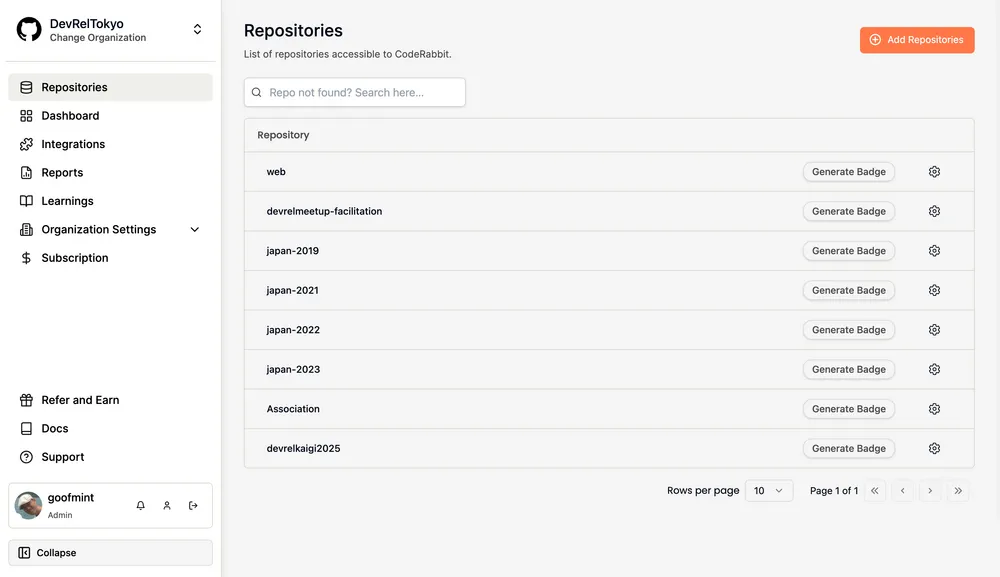Jump to the first page arrow
The height and width of the screenshot is (577, 1000).
875,491
